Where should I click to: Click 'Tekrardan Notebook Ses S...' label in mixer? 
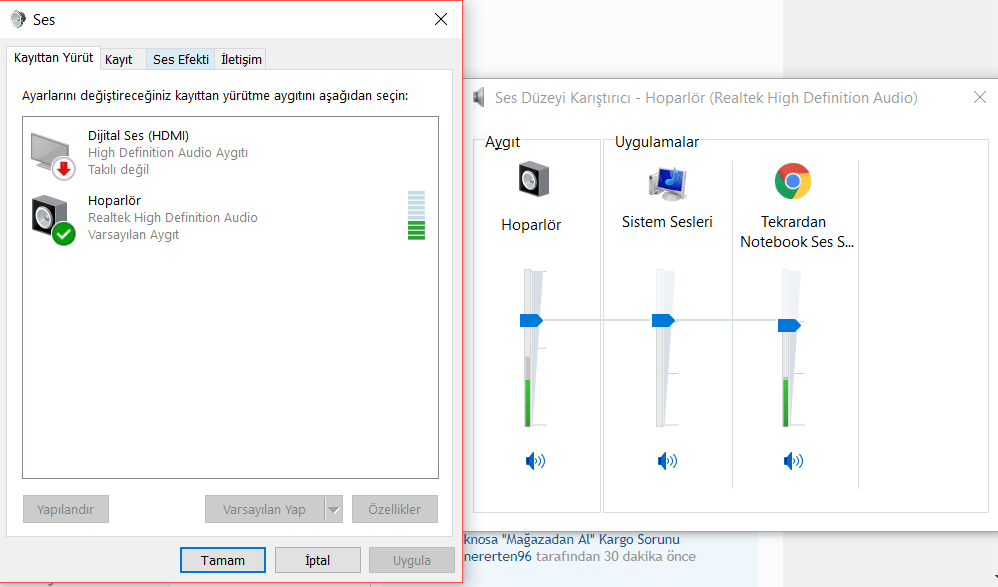point(797,232)
